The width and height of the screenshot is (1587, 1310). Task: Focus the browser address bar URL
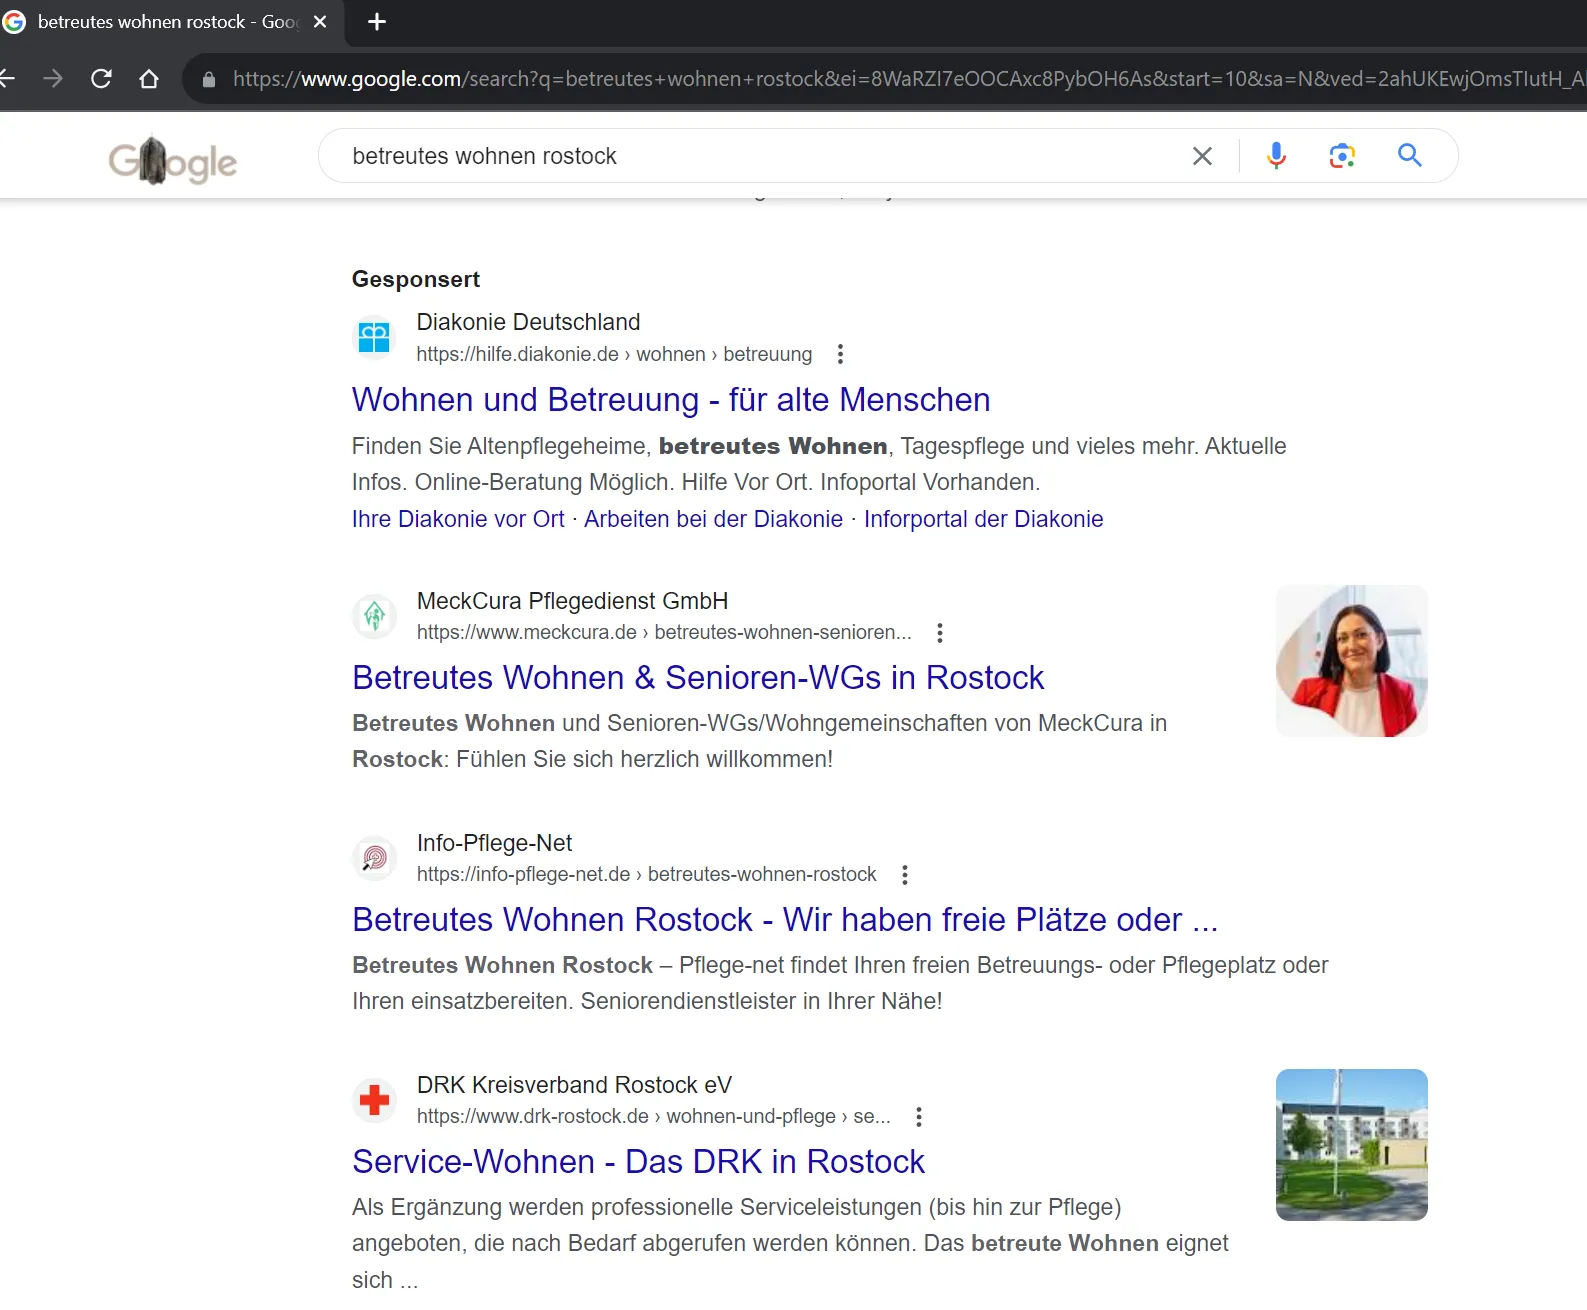tap(908, 79)
